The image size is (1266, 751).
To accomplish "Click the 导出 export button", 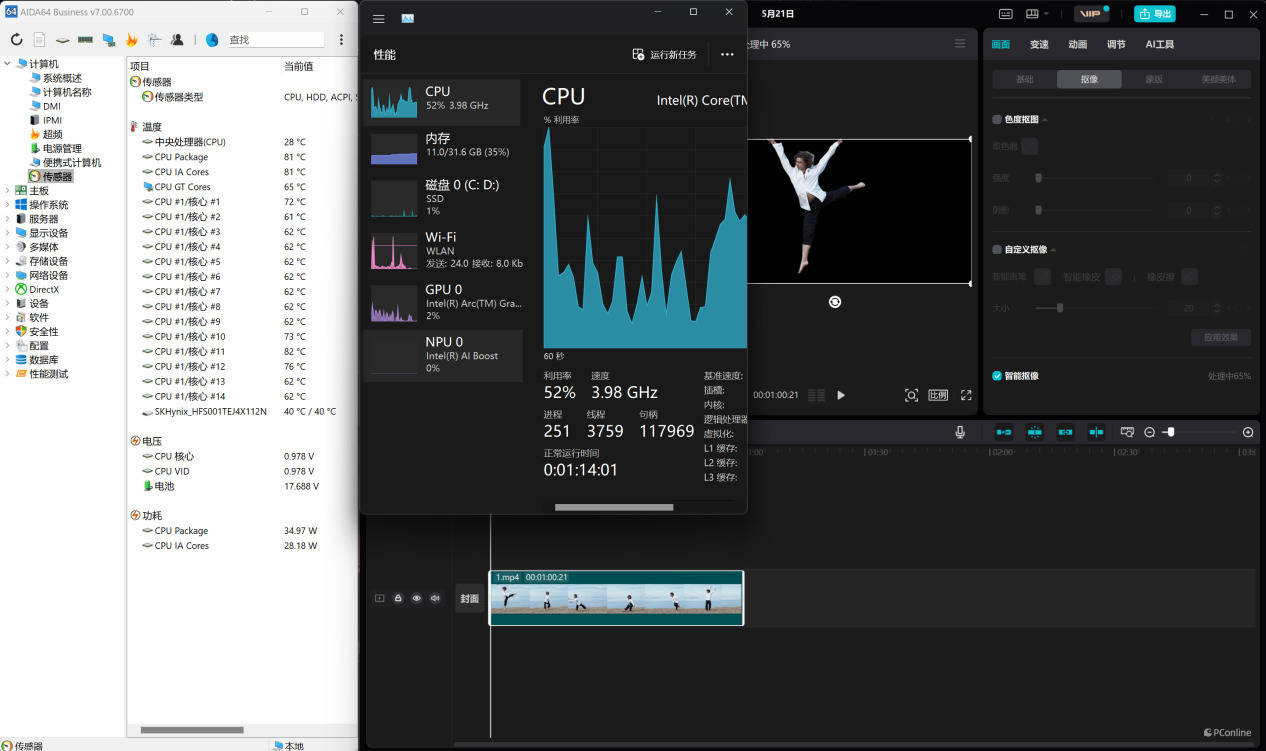I will click(1155, 14).
